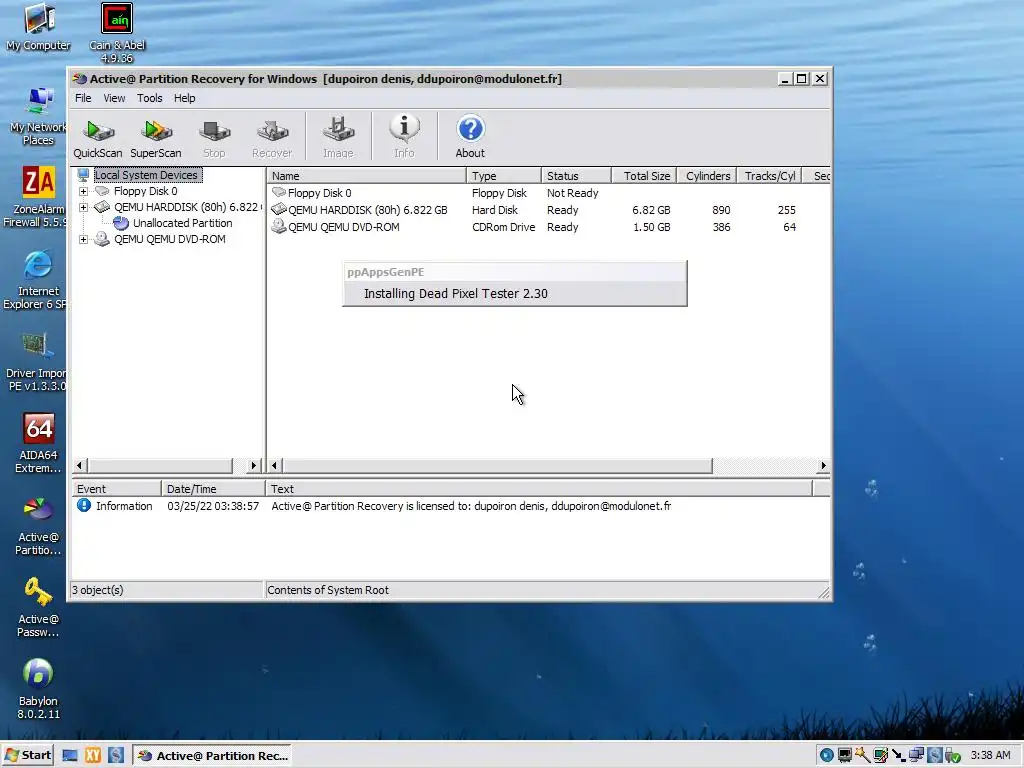Screen dimensions: 1024x768
Task: Click the CDRom Drive type cell
Action: [504, 227]
